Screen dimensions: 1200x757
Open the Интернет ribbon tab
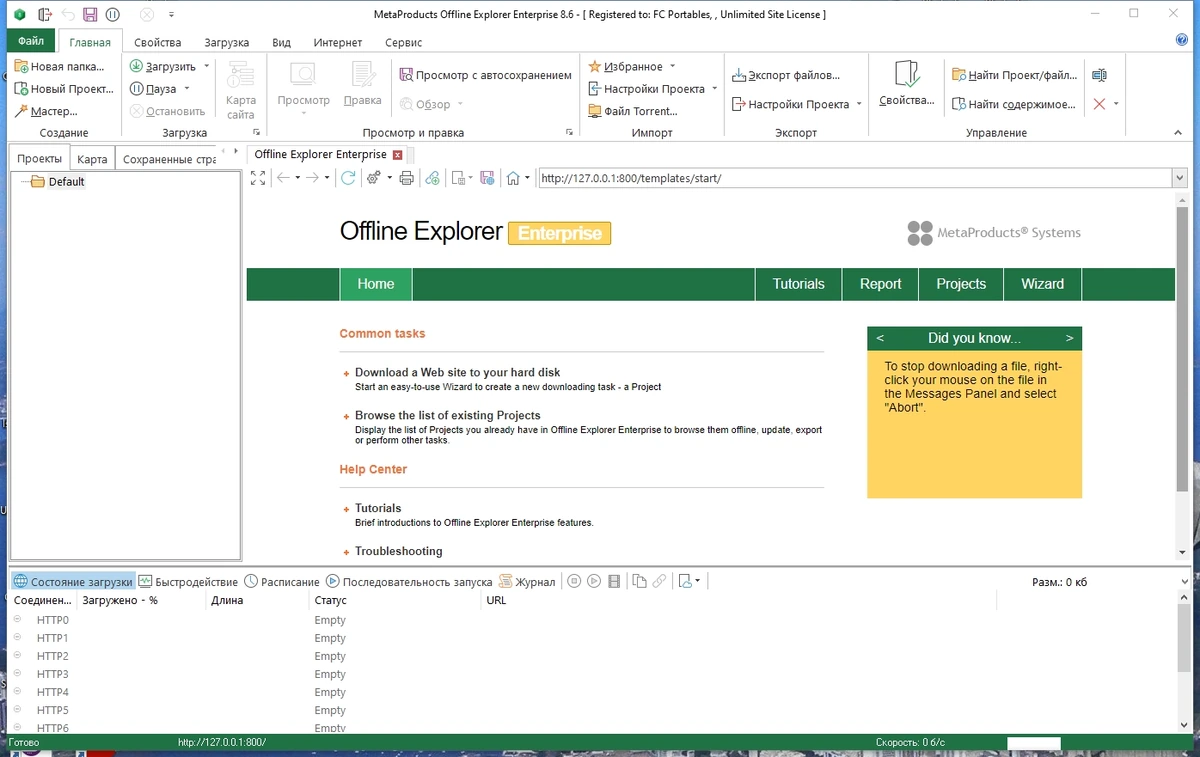point(338,42)
